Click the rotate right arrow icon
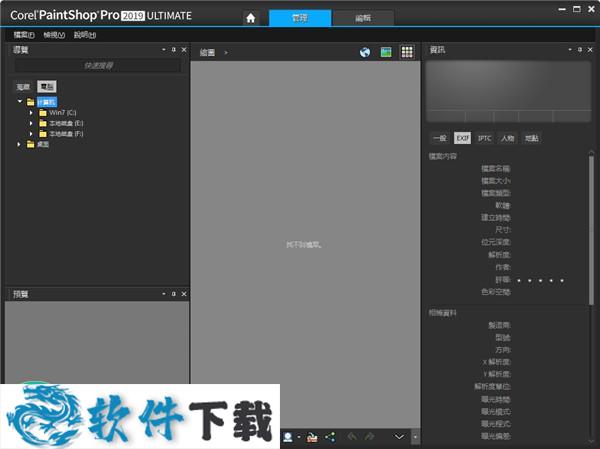 tap(369, 437)
